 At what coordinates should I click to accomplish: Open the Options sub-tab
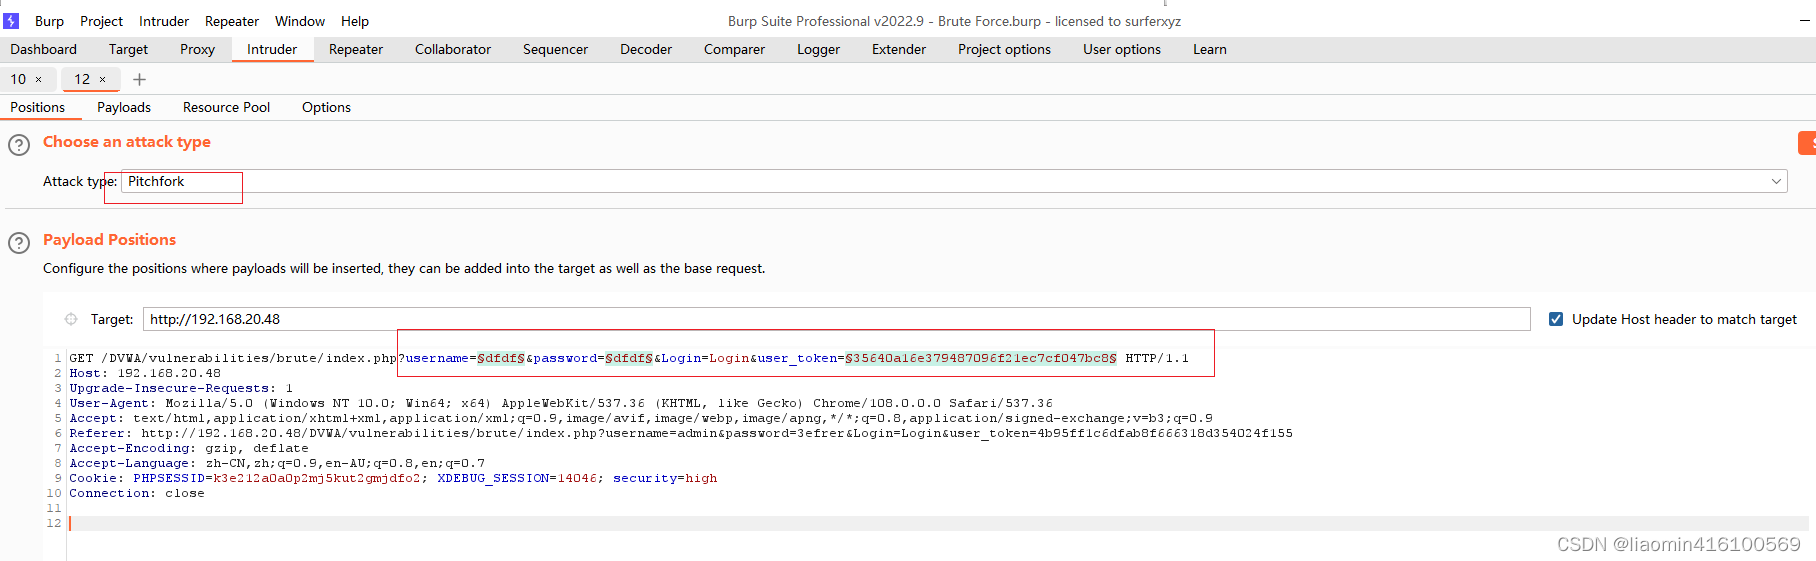point(326,107)
